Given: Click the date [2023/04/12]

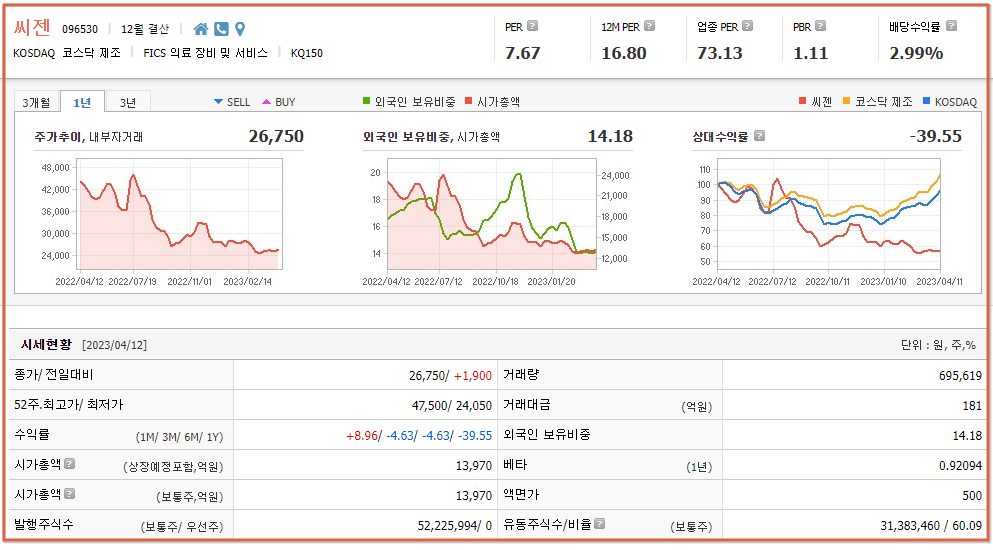Looking at the screenshot, I should (115, 345).
